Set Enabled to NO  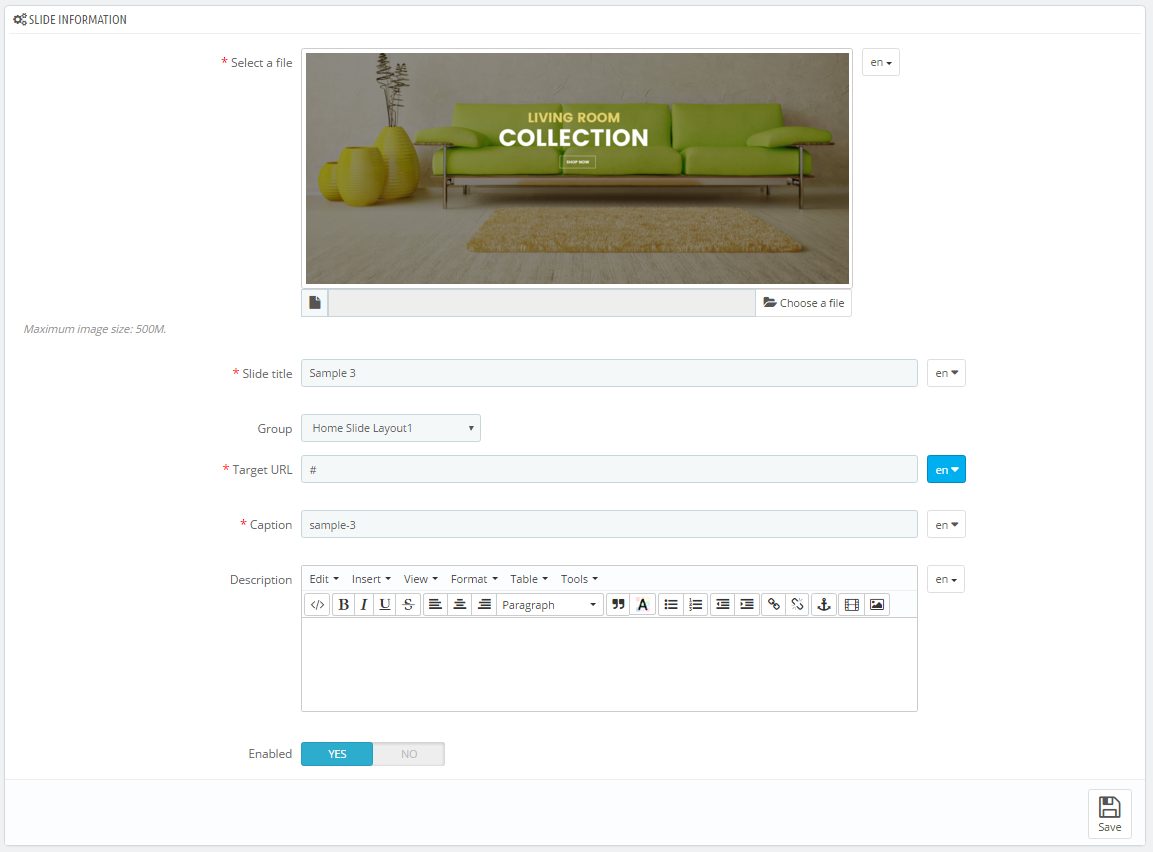tap(409, 753)
